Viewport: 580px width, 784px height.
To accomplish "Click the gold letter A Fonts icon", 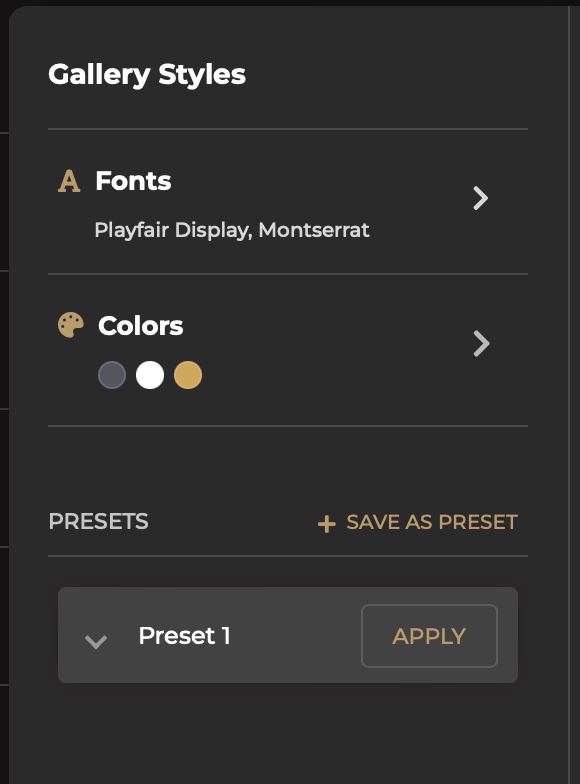I will pos(69,181).
